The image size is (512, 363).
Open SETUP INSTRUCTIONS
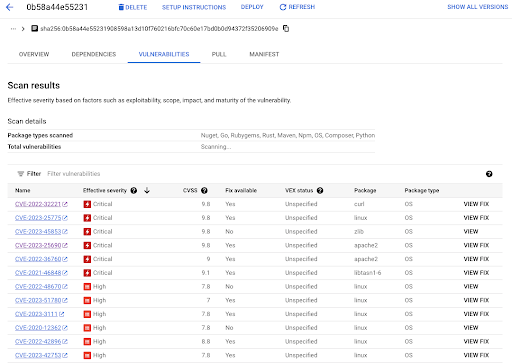point(194,7)
